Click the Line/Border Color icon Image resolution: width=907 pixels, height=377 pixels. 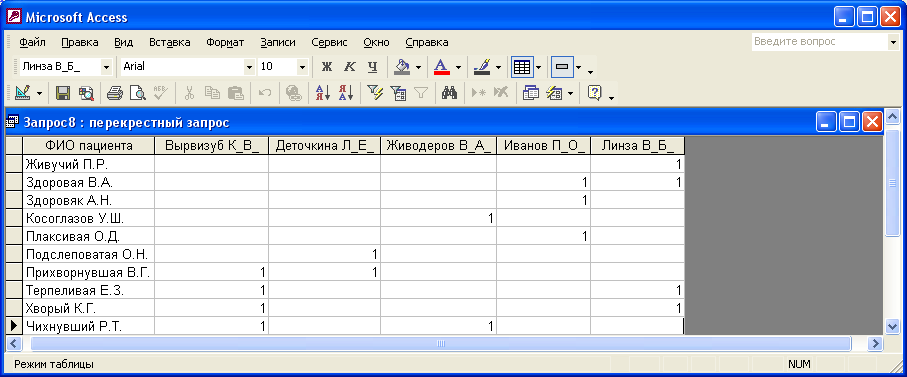point(482,67)
